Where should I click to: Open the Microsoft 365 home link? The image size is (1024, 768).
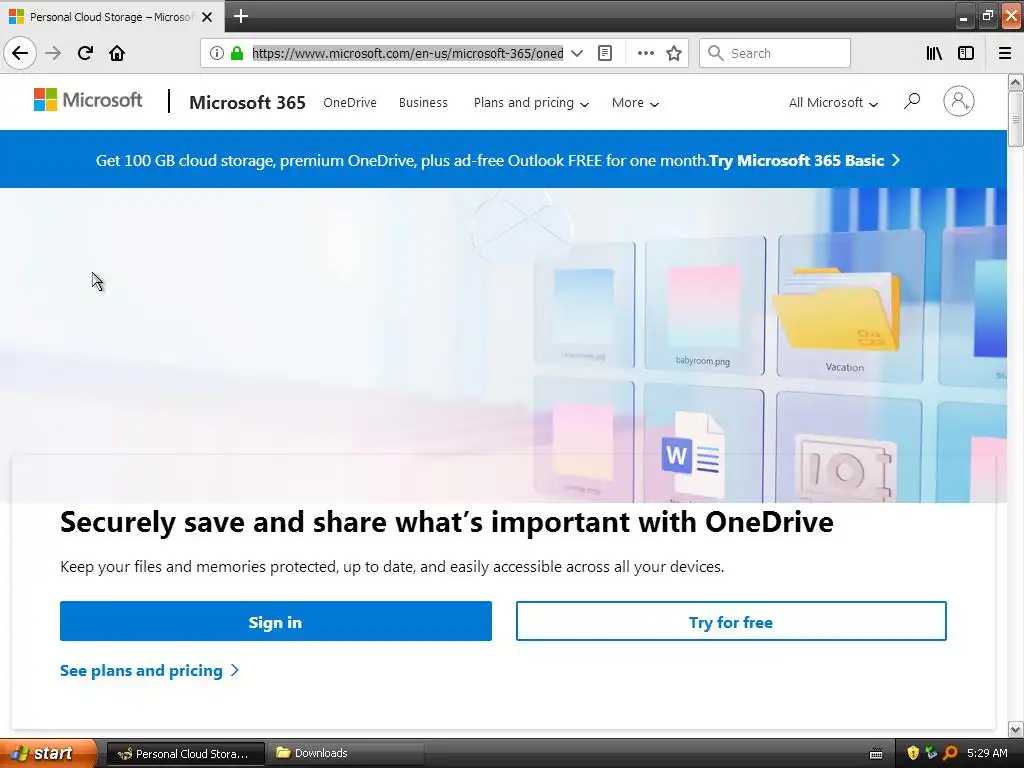tap(247, 103)
